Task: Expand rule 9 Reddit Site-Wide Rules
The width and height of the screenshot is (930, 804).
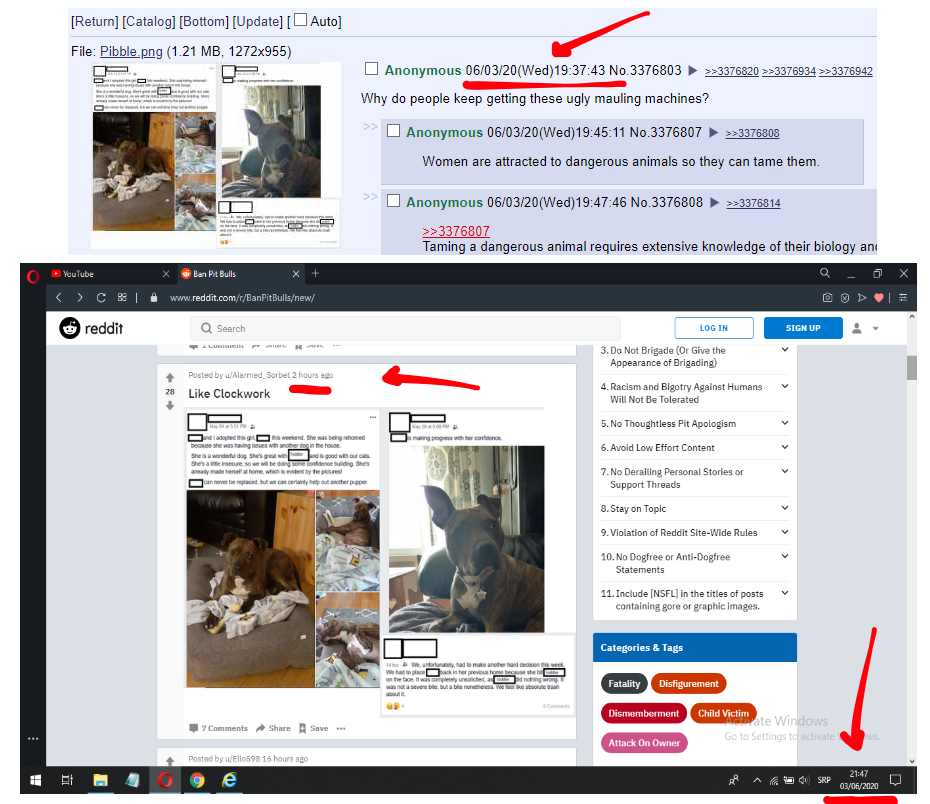Action: coord(785,532)
